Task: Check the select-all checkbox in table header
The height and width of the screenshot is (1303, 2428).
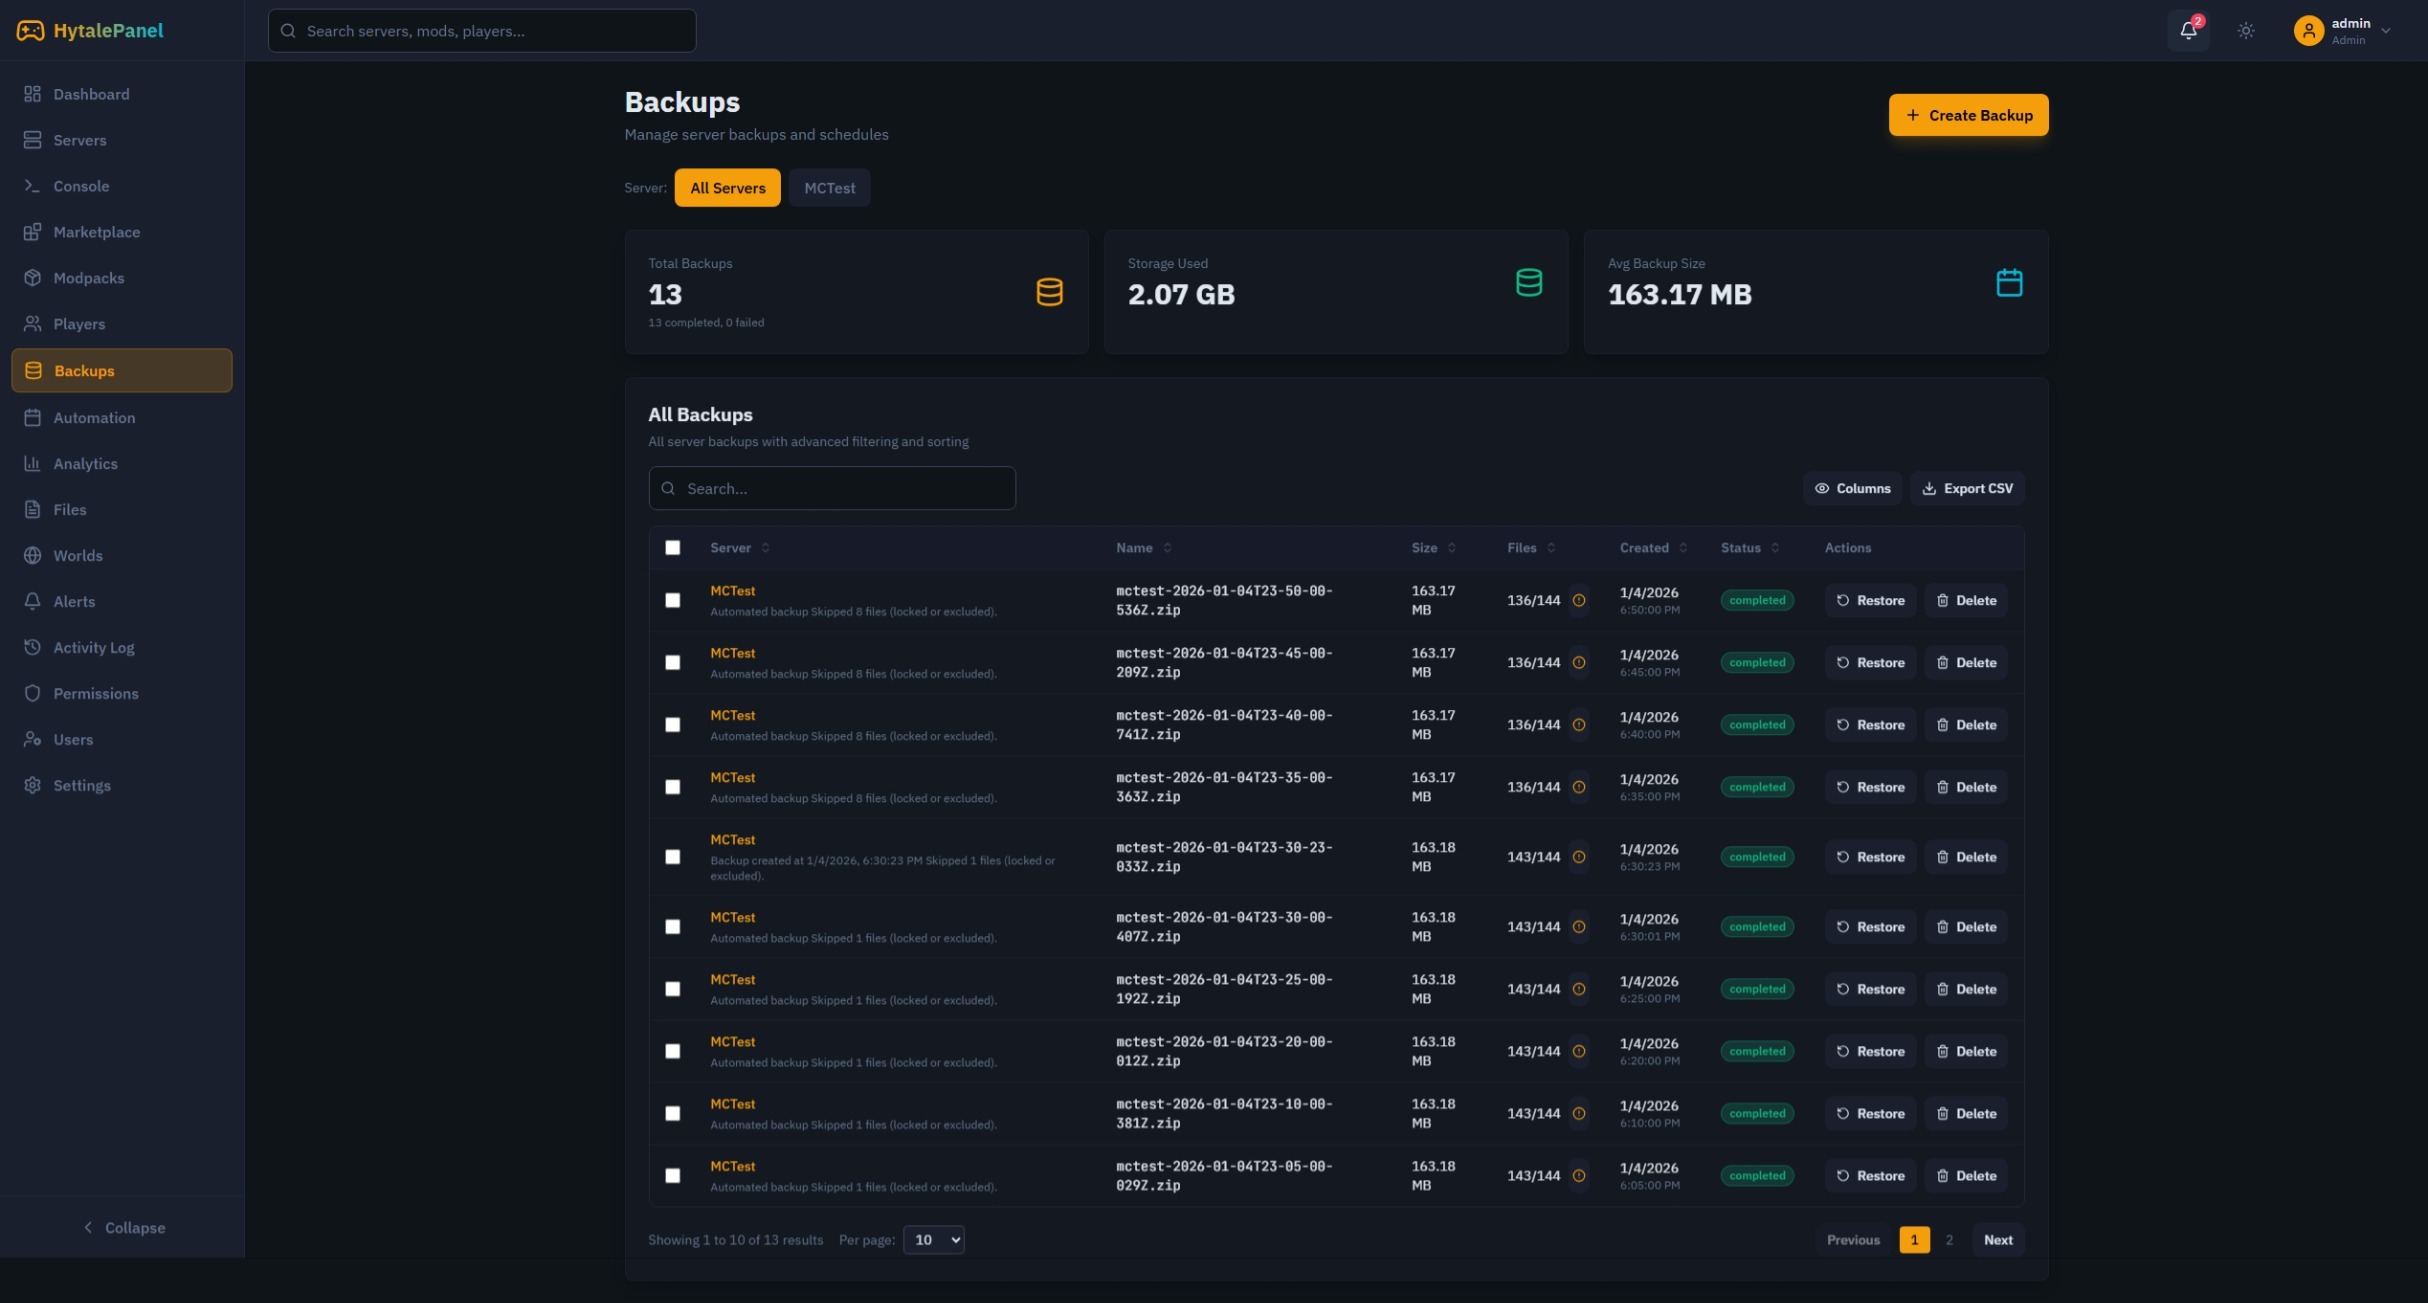Action: click(673, 548)
